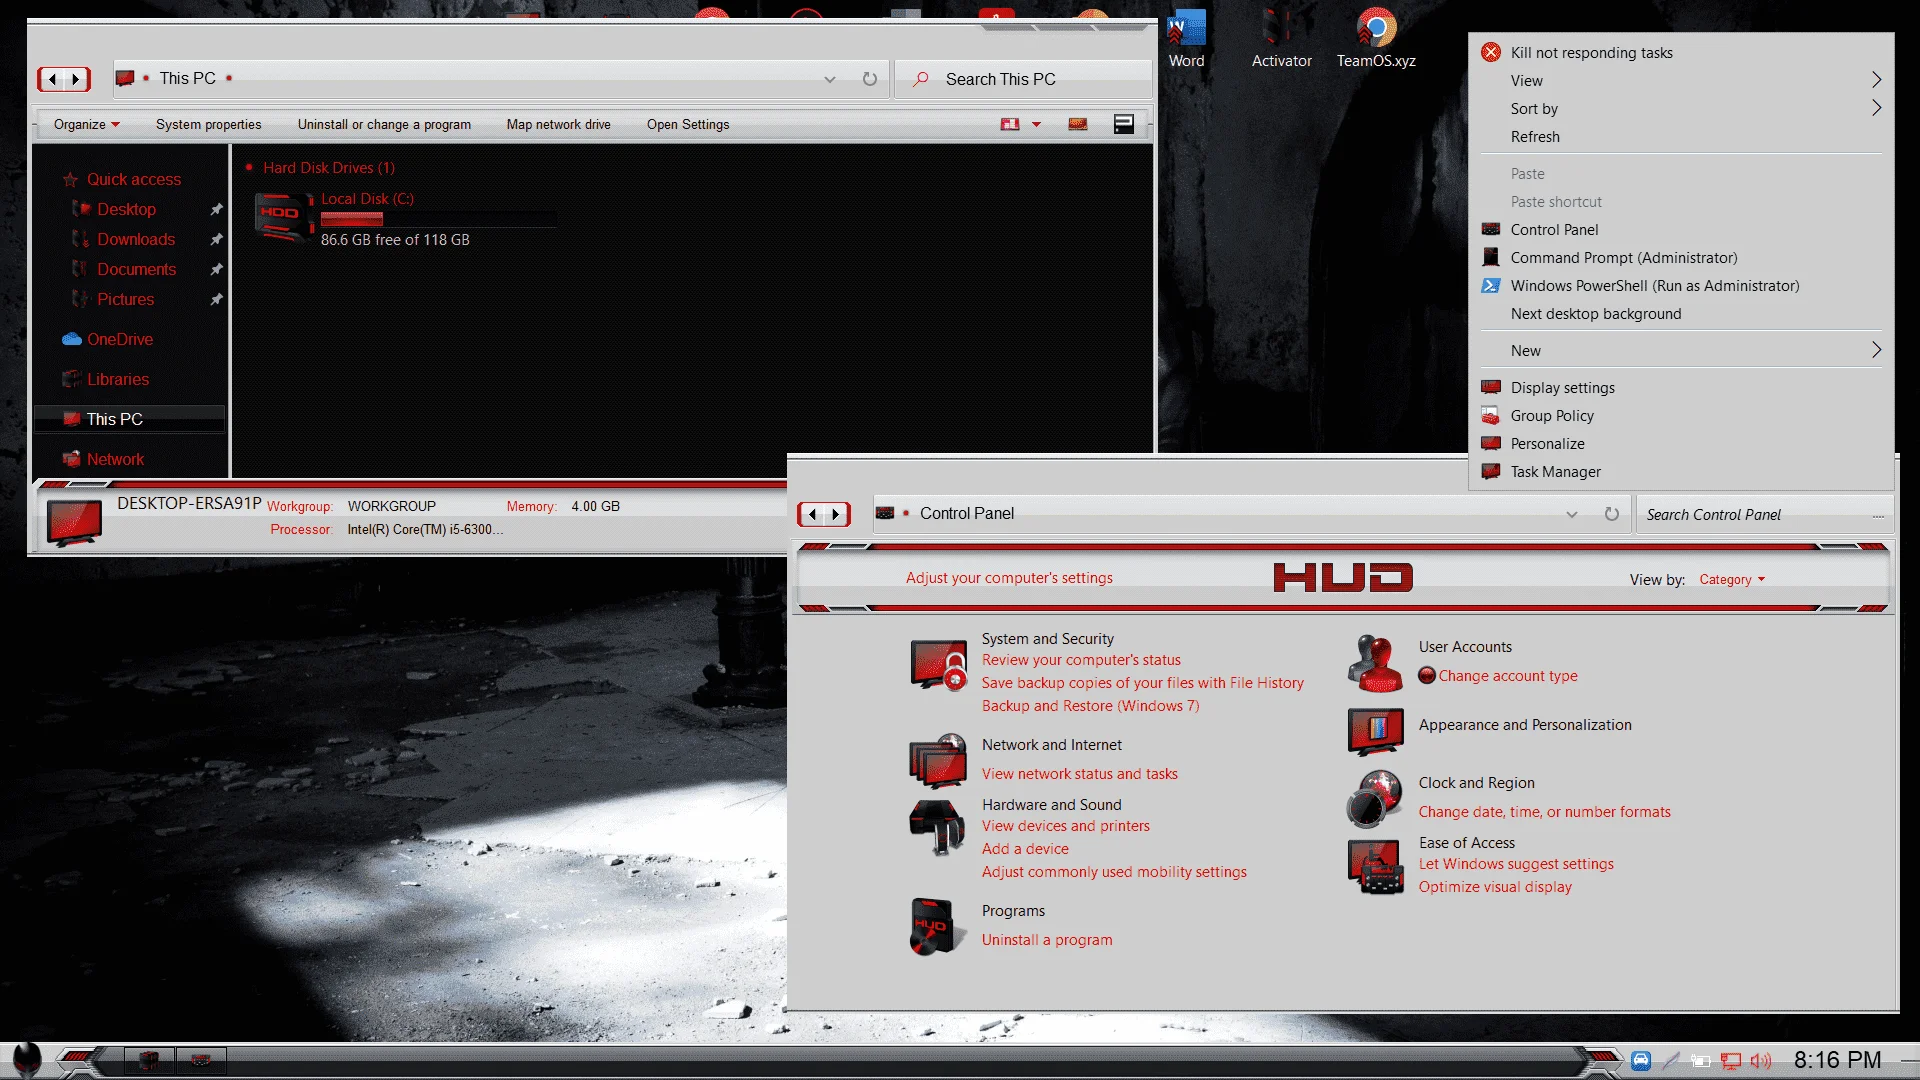Go back in the Control Panel window
This screenshot has width=1920, height=1080.
click(812, 514)
